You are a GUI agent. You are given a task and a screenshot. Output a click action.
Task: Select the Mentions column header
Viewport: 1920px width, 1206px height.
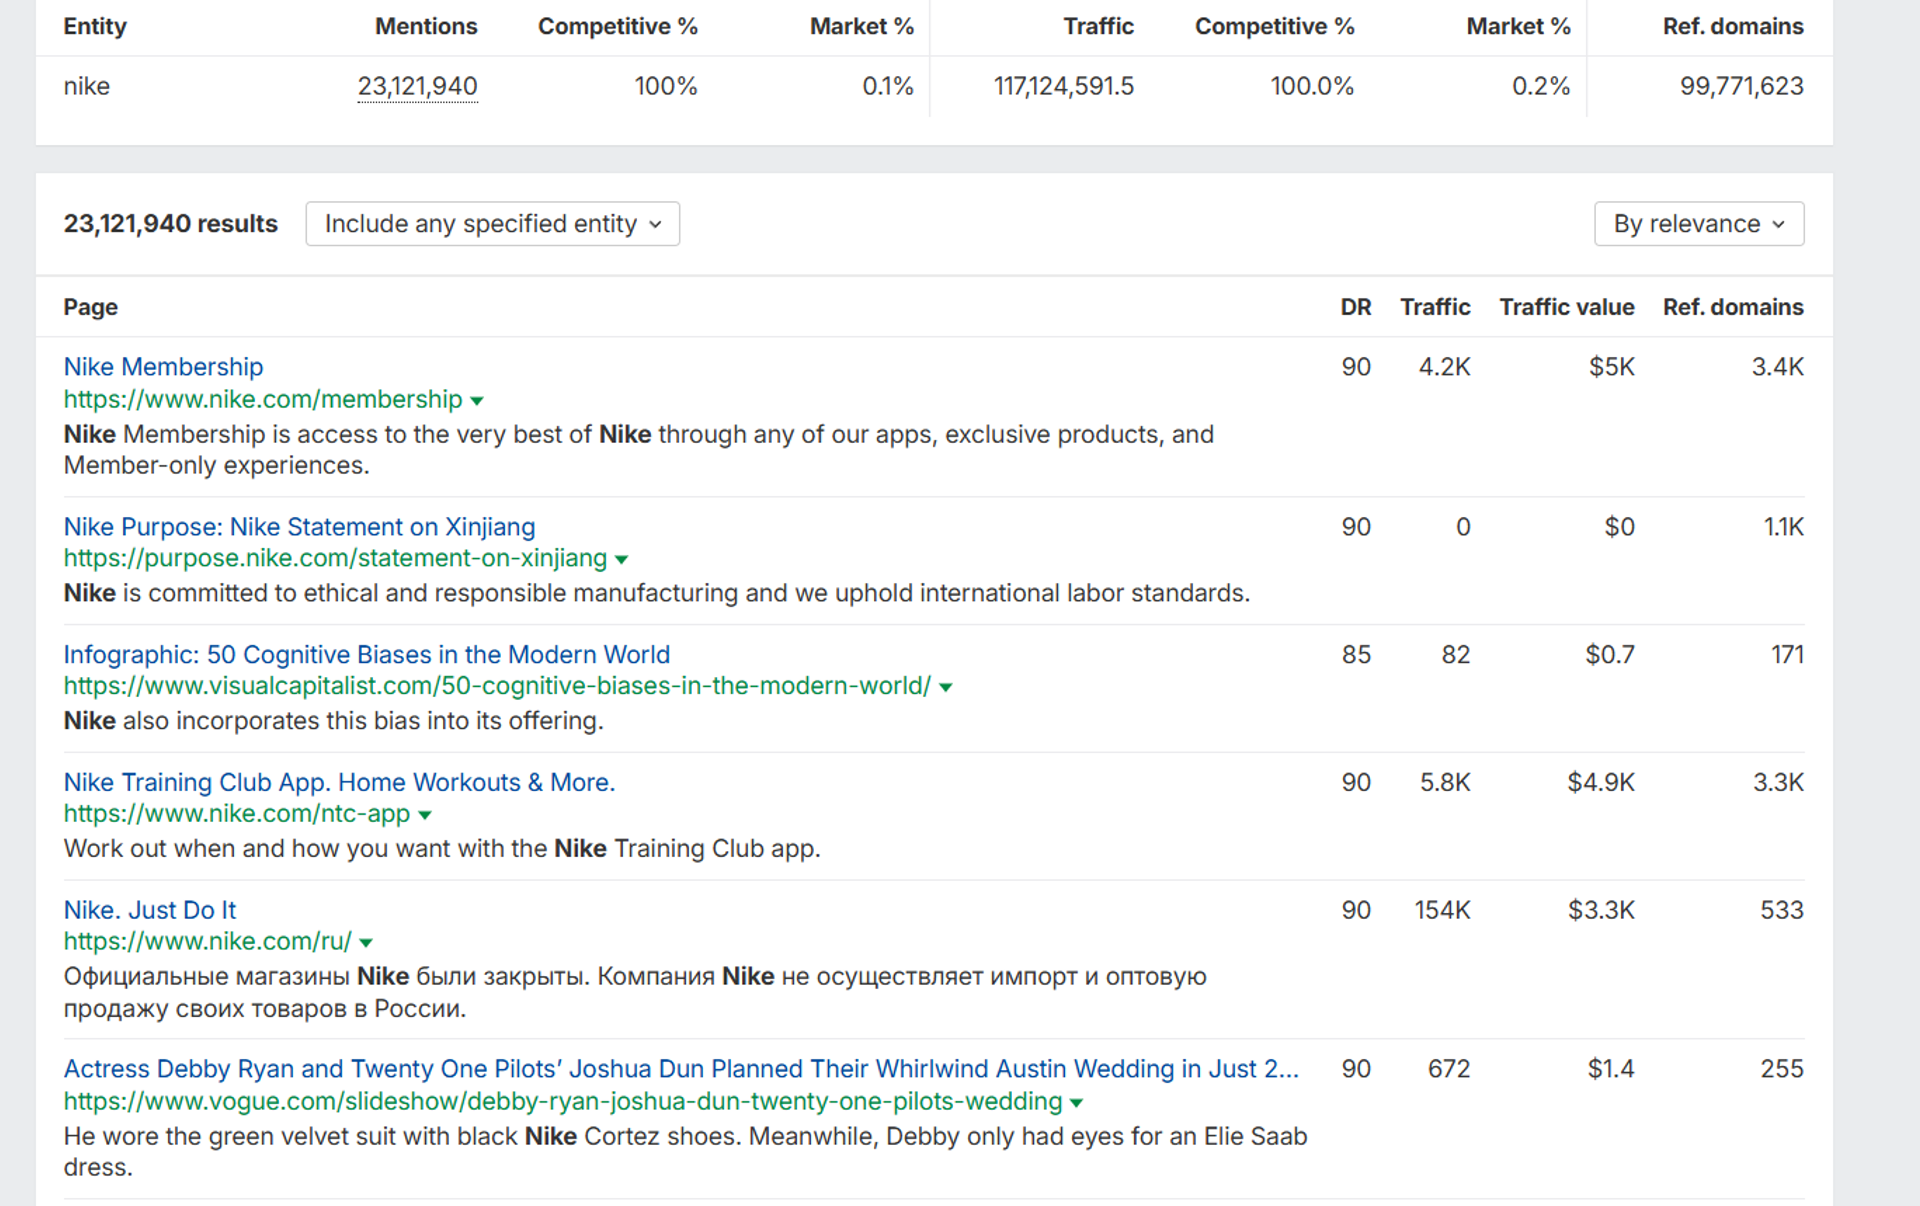click(x=426, y=27)
